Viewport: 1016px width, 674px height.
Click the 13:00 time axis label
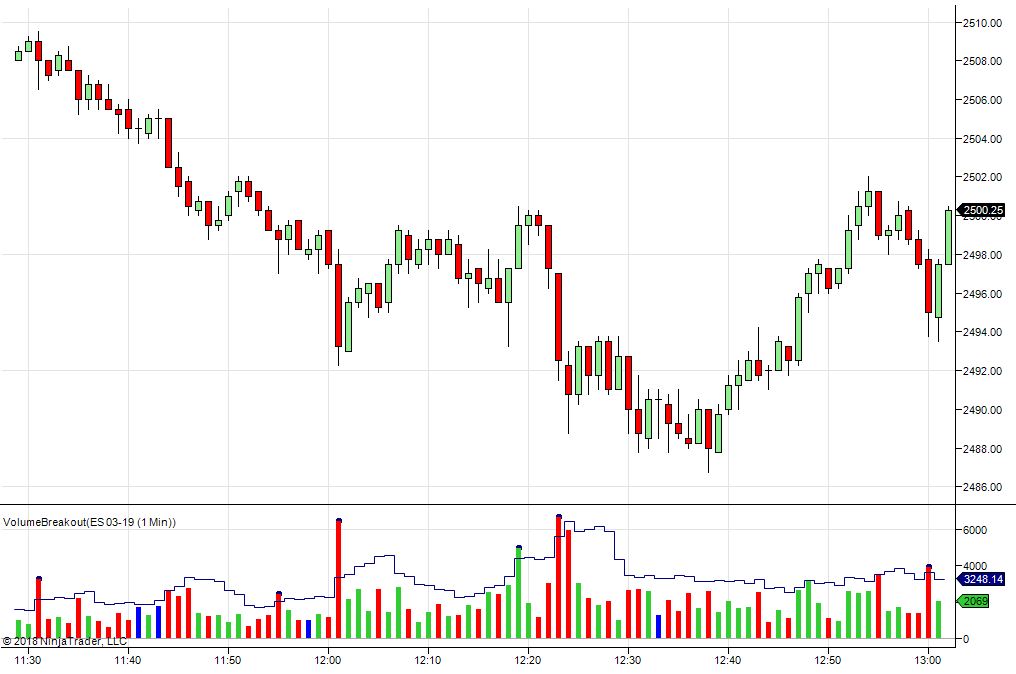pos(928,660)
